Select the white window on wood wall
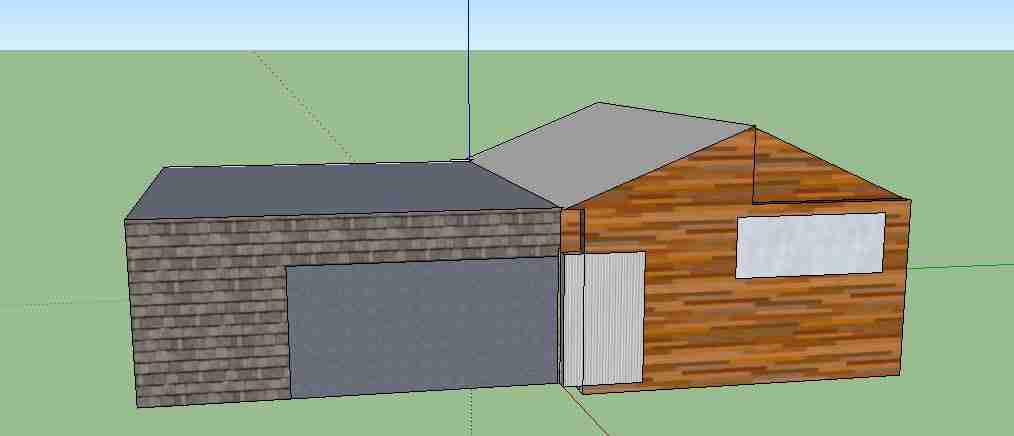1014x436 pixels. pos(810,245)
